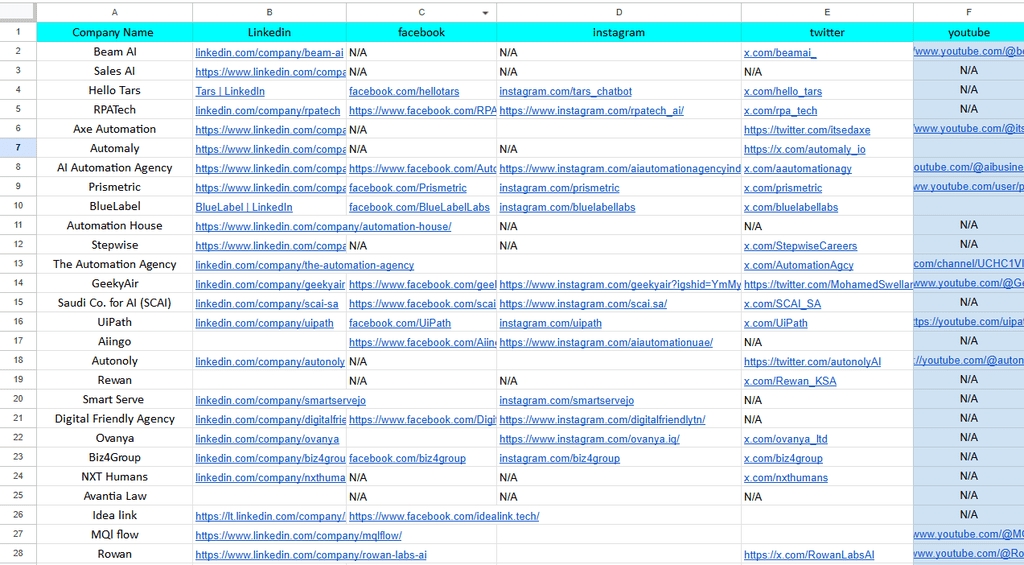The image size is (1024, 565).
Task: Select the 'NXT Humans' company cell
Action: (114, 476)
